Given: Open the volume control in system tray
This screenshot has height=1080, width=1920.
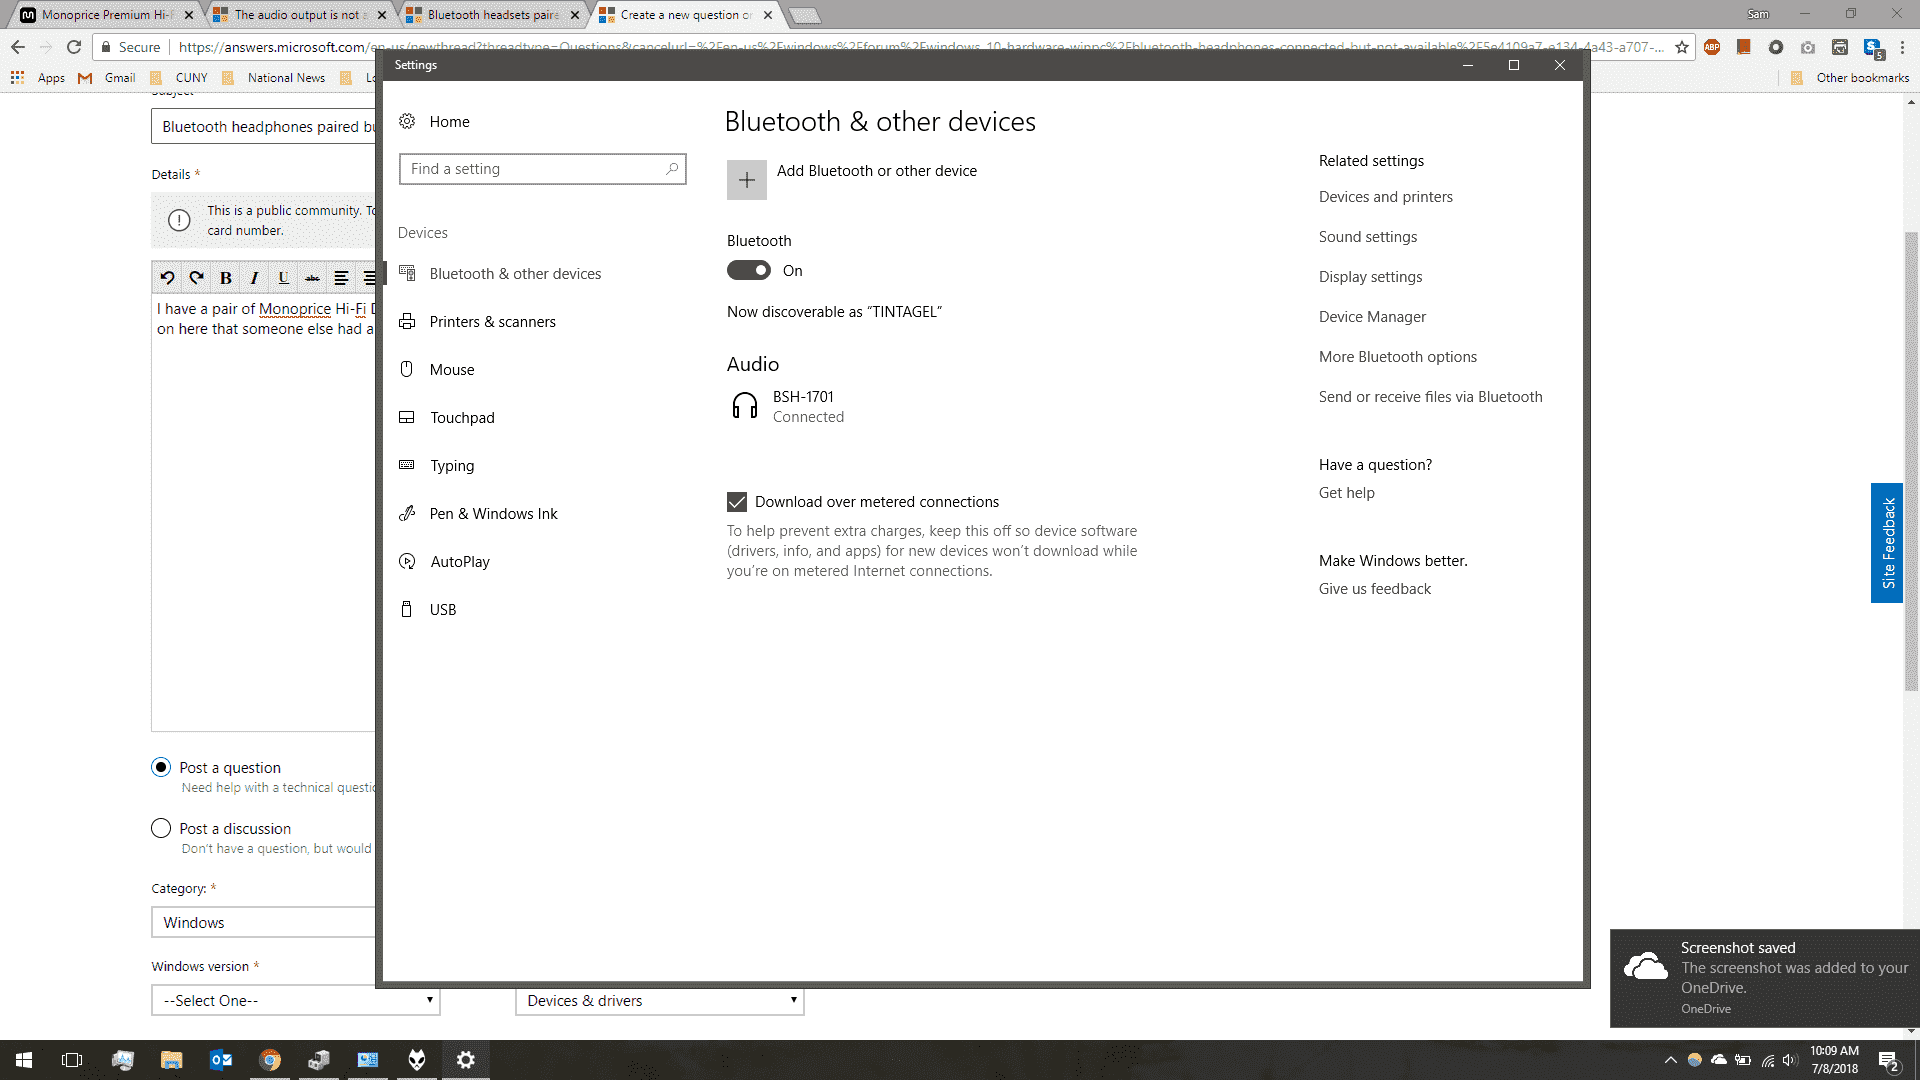Looking at the screenshot, I should (1790, 1060).
